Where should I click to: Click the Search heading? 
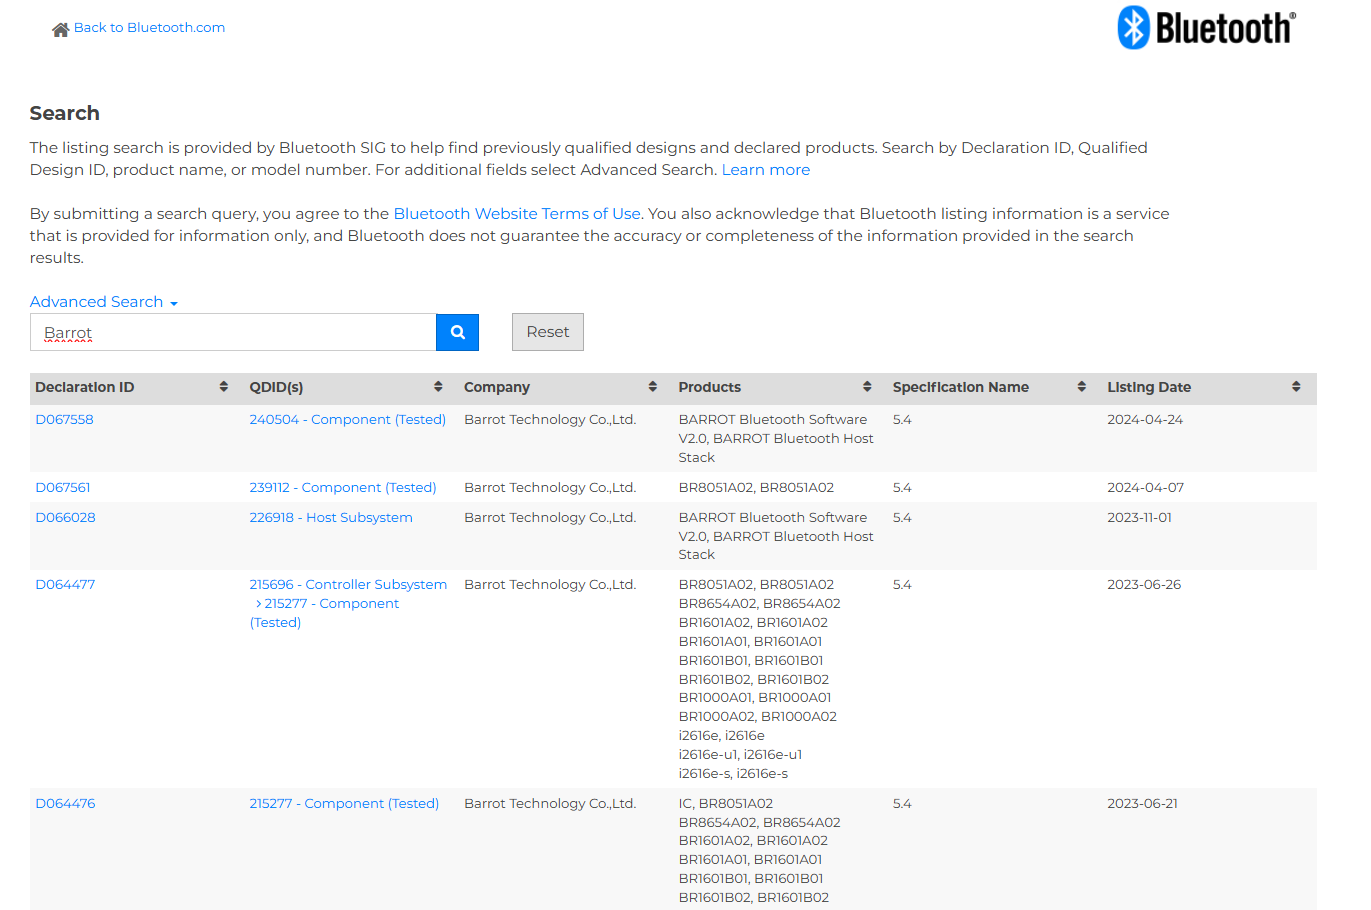point(65,113)
